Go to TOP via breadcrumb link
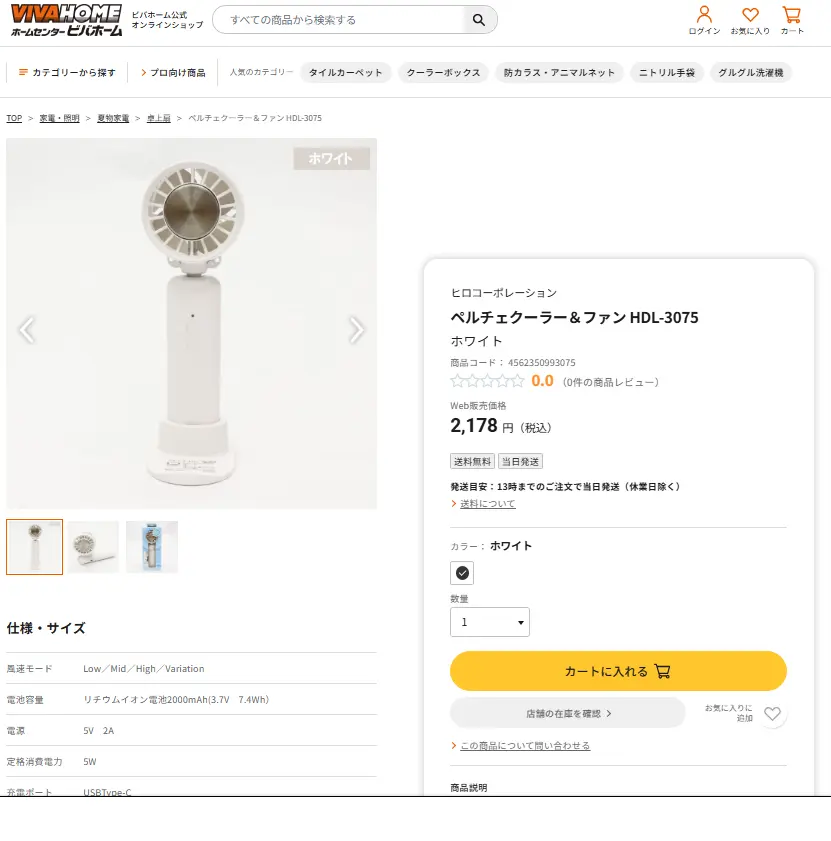Screen dimensions: 831x841 [x=14, y=118]
